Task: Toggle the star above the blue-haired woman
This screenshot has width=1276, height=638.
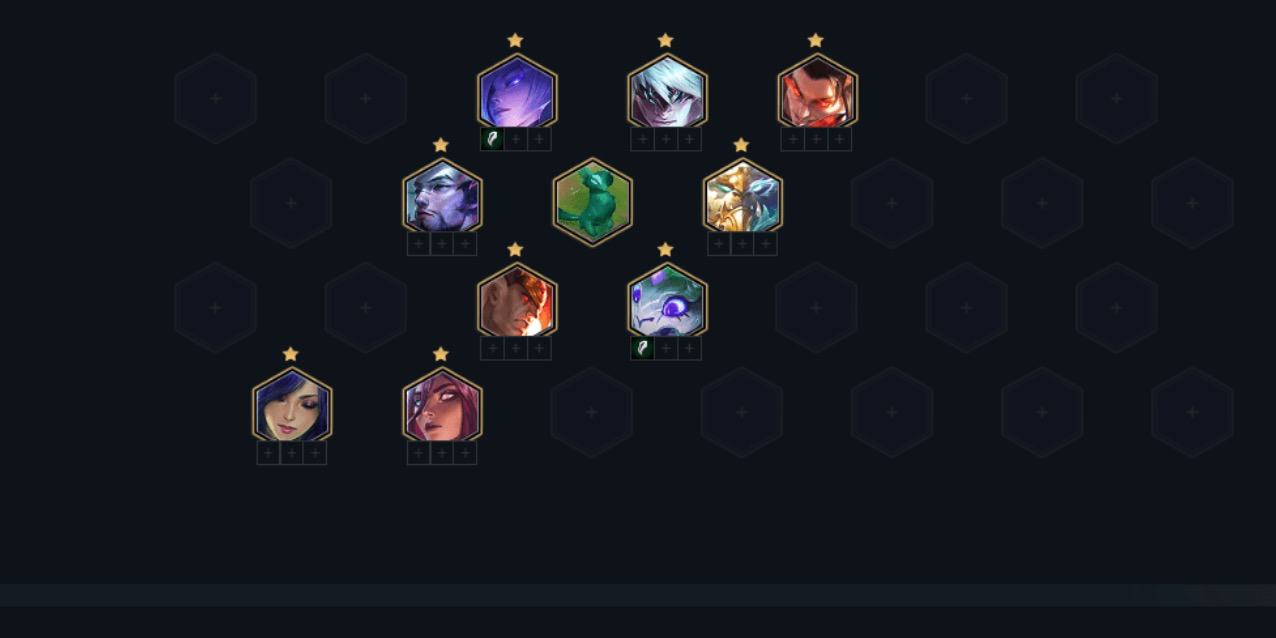Action: coord(290,354)
